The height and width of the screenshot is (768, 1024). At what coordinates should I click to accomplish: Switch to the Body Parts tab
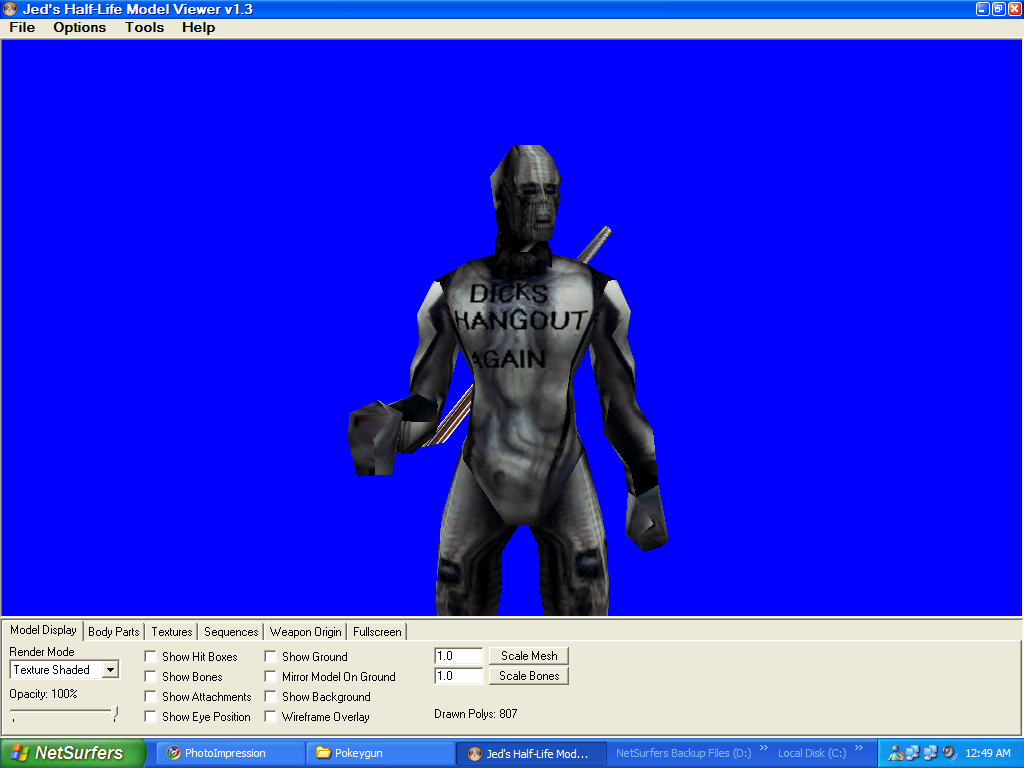click(x=114, y=632)
